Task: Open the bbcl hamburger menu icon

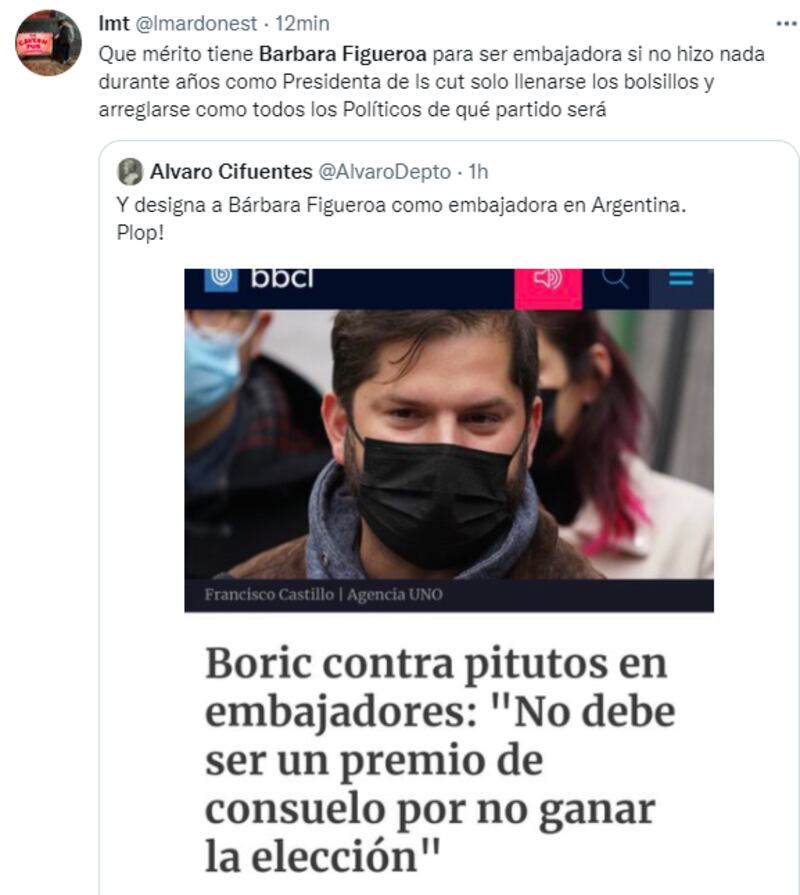Action: (x=681, y=278)
